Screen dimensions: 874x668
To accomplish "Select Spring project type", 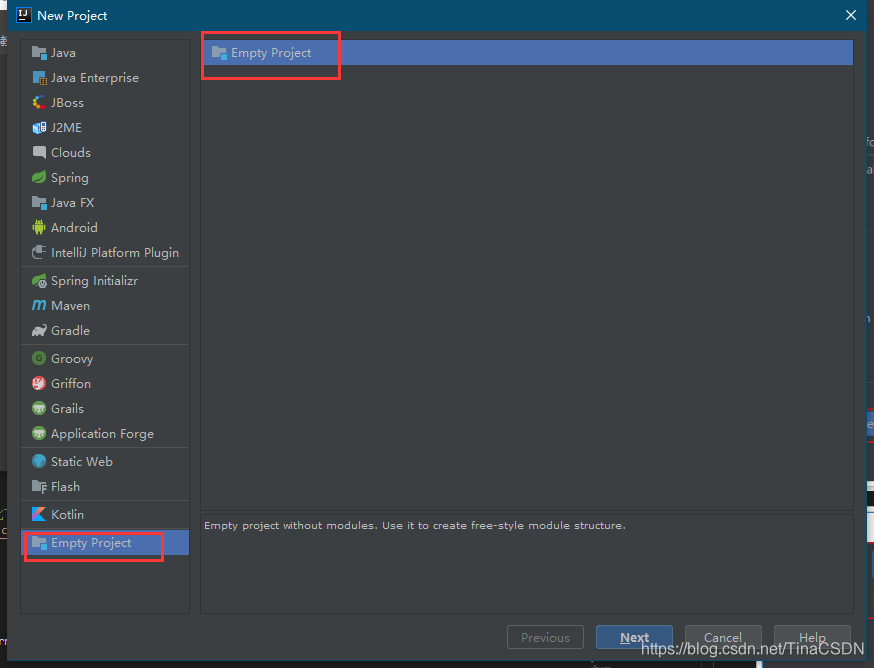I will pos(105,178).
